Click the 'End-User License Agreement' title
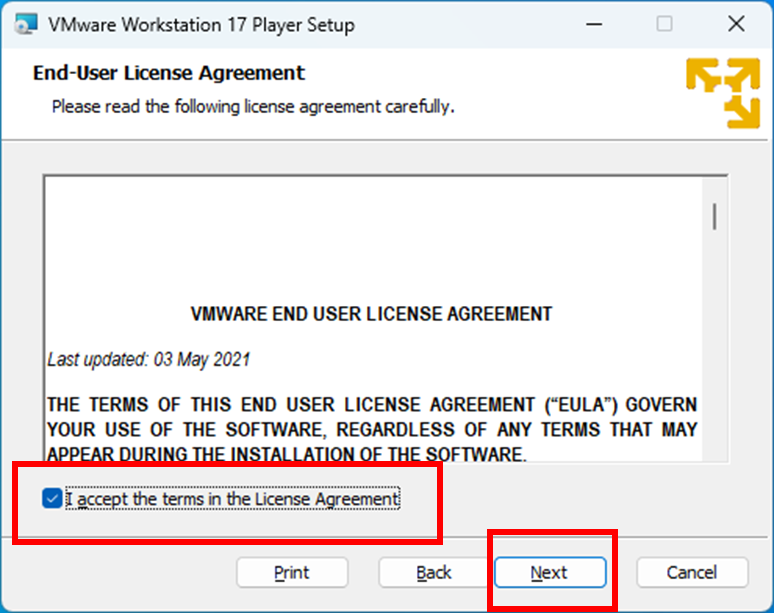 (x=169, y=73)
